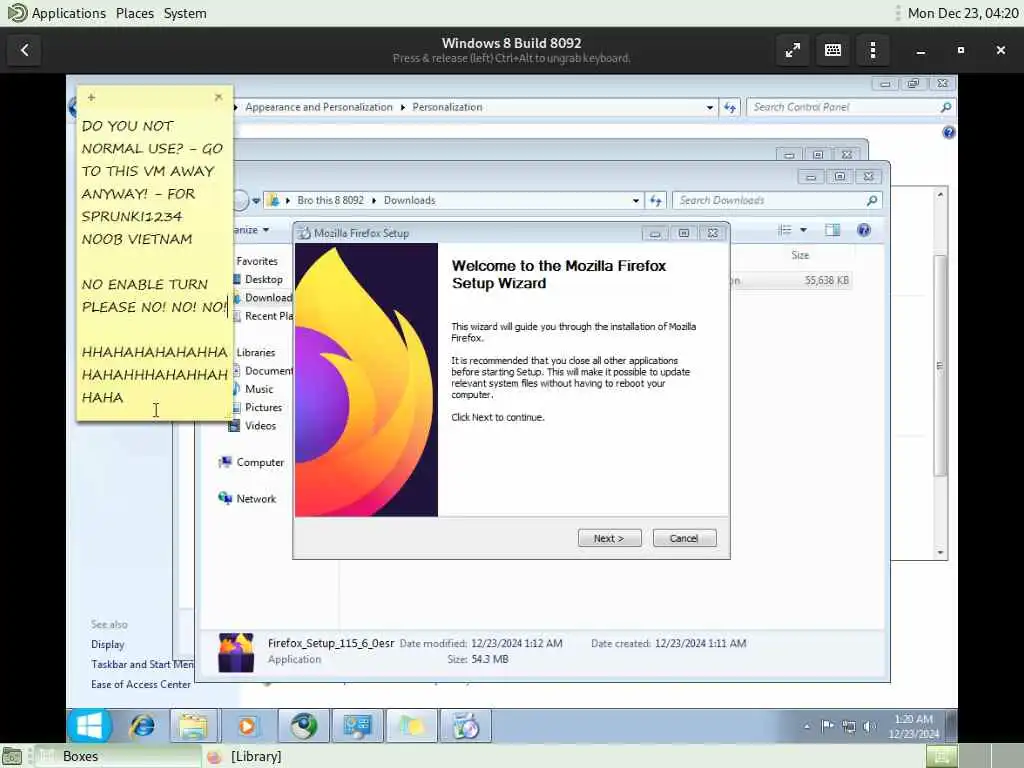This screenshot has height=768, width=1024.
Task: Open the Organize menu dropdown
Action: [x=251, y=230]
